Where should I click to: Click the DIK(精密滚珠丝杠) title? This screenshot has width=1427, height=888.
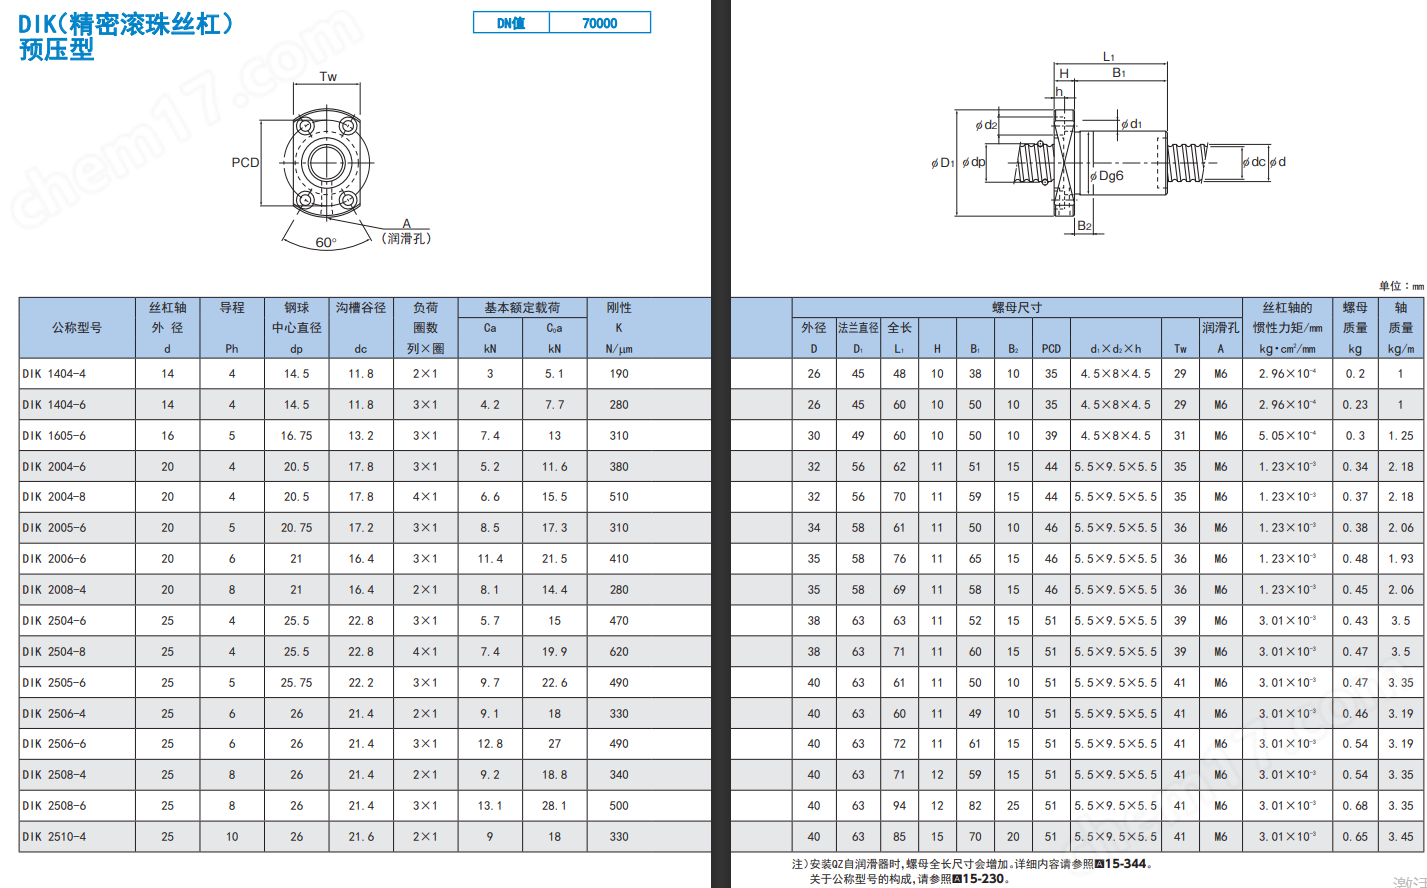[127, 24]
